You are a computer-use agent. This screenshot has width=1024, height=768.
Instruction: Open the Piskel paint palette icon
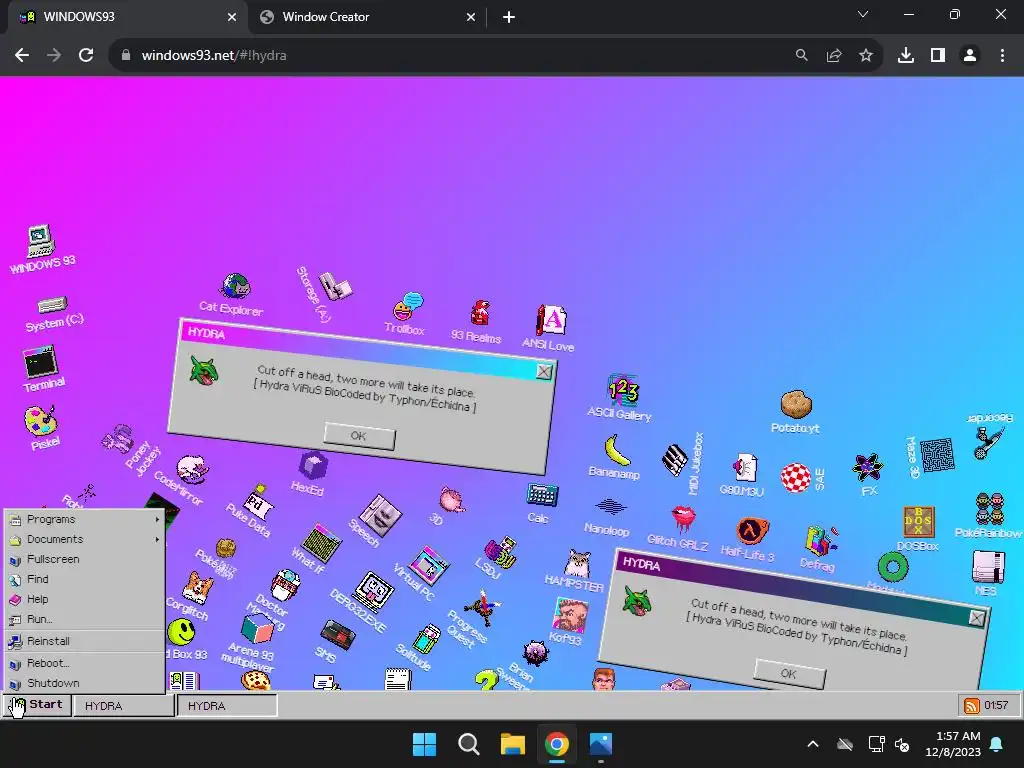40,421
